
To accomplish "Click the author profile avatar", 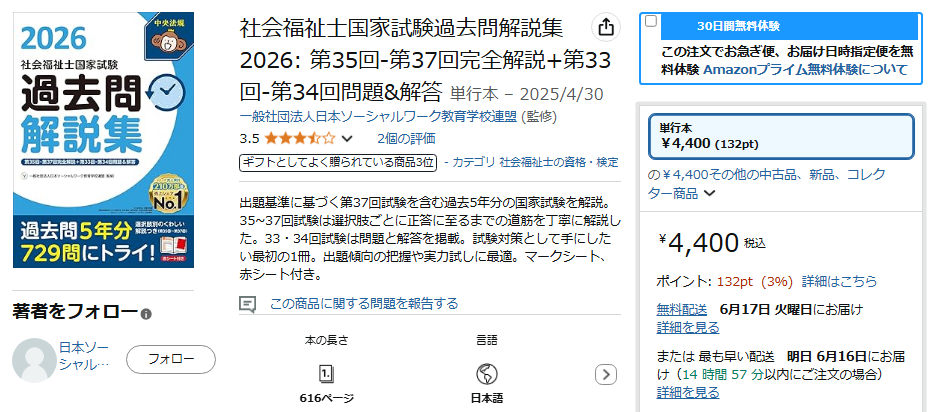I will pyautogui.click(x=34, y=360).
